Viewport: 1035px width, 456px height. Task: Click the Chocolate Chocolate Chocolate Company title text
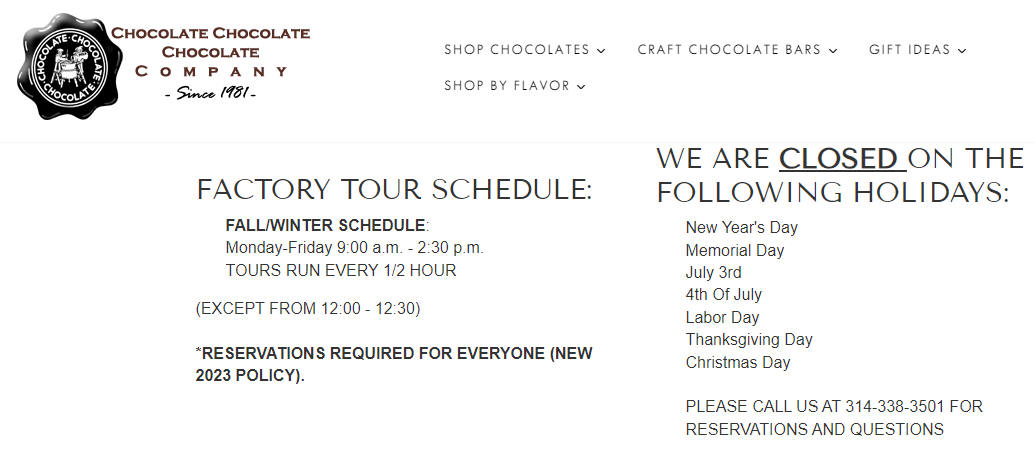click(x=211, y=52)
